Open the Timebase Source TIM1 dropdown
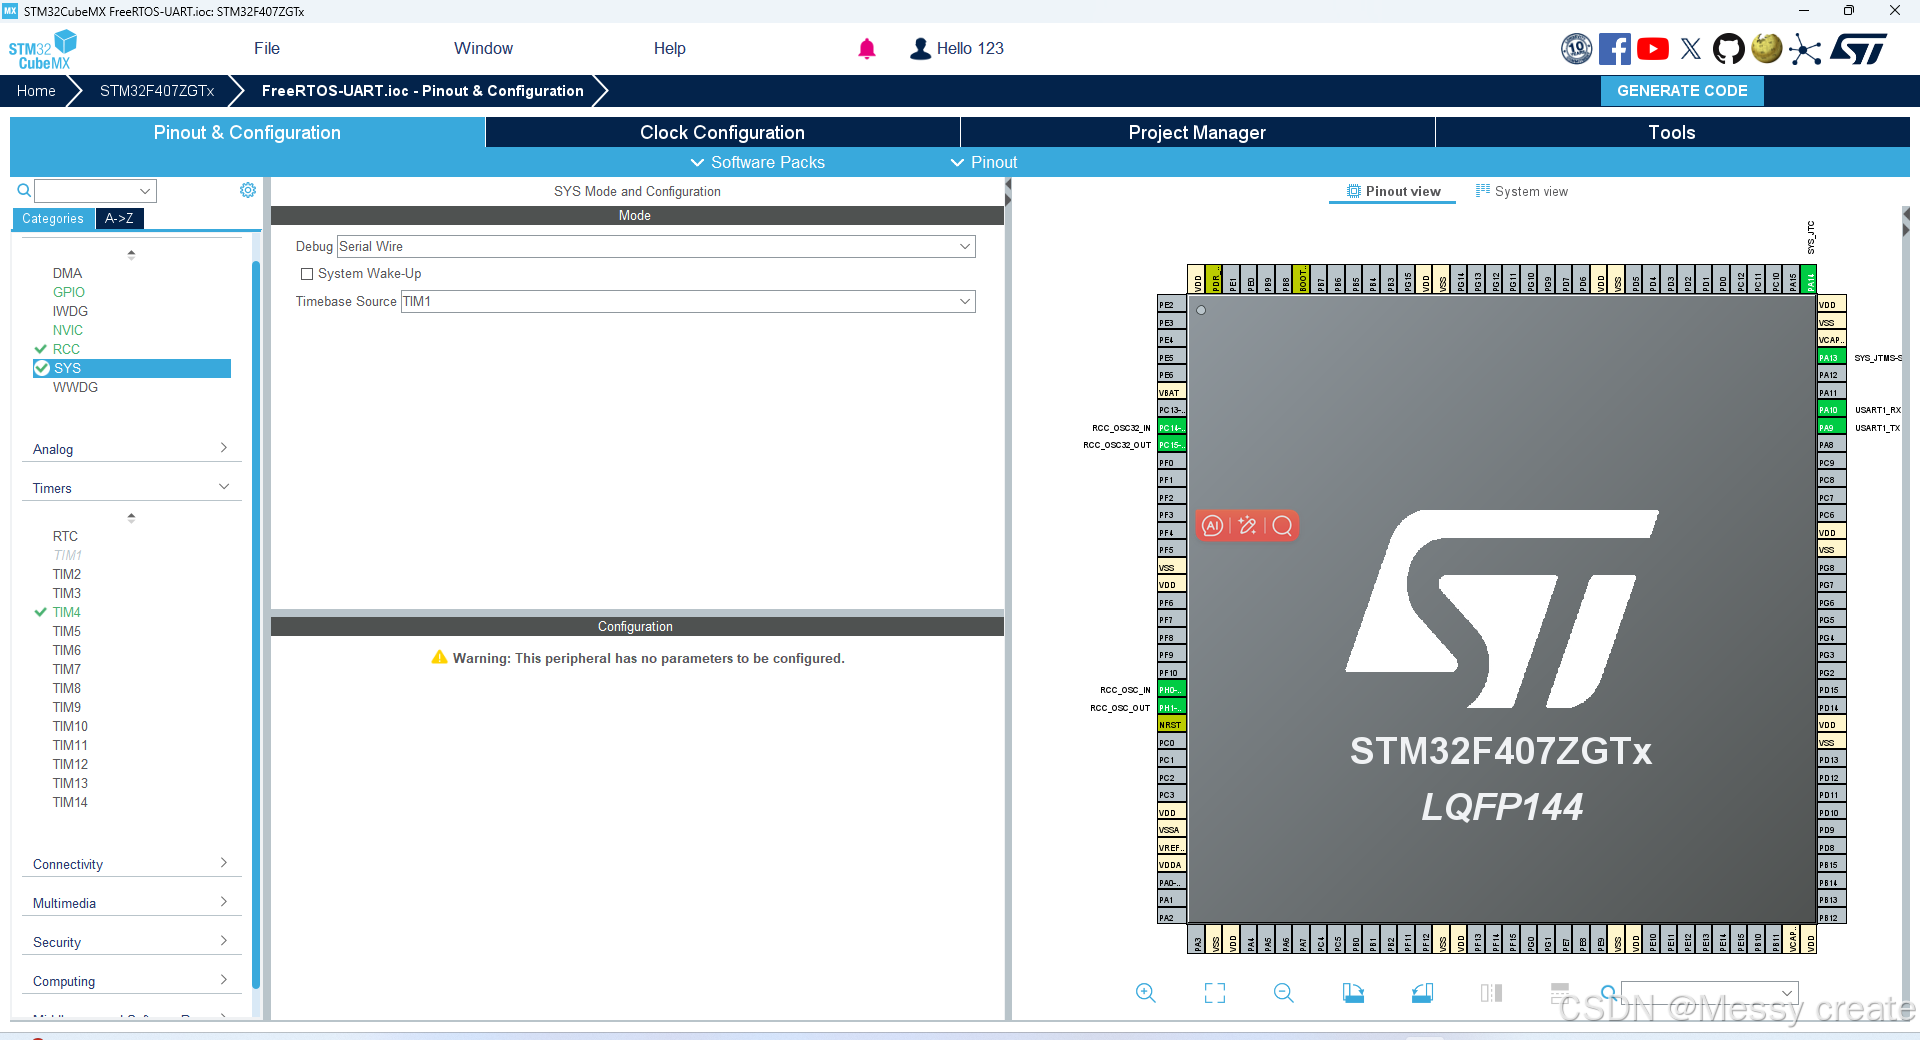 688,301
